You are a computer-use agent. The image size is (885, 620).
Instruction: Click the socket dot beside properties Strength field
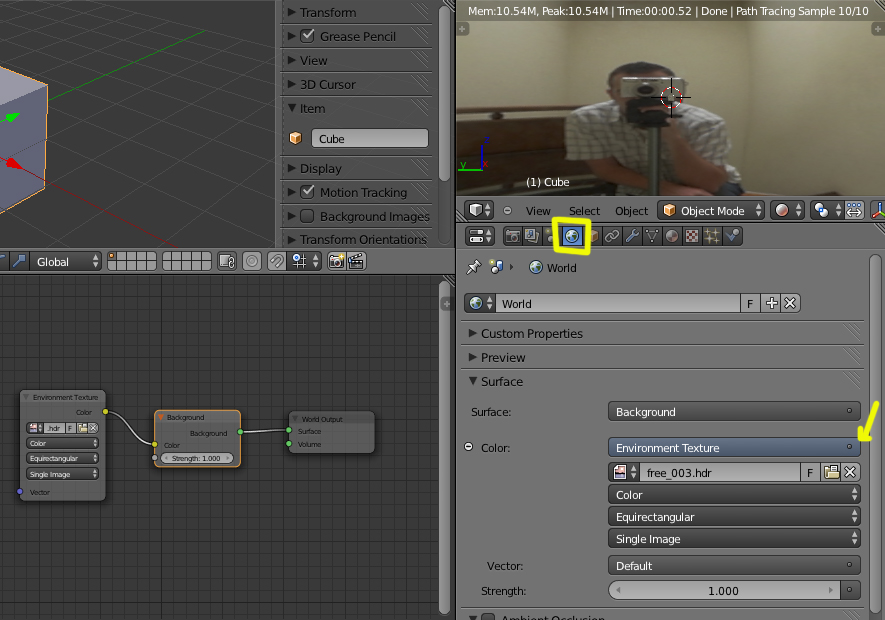(850, 591)
